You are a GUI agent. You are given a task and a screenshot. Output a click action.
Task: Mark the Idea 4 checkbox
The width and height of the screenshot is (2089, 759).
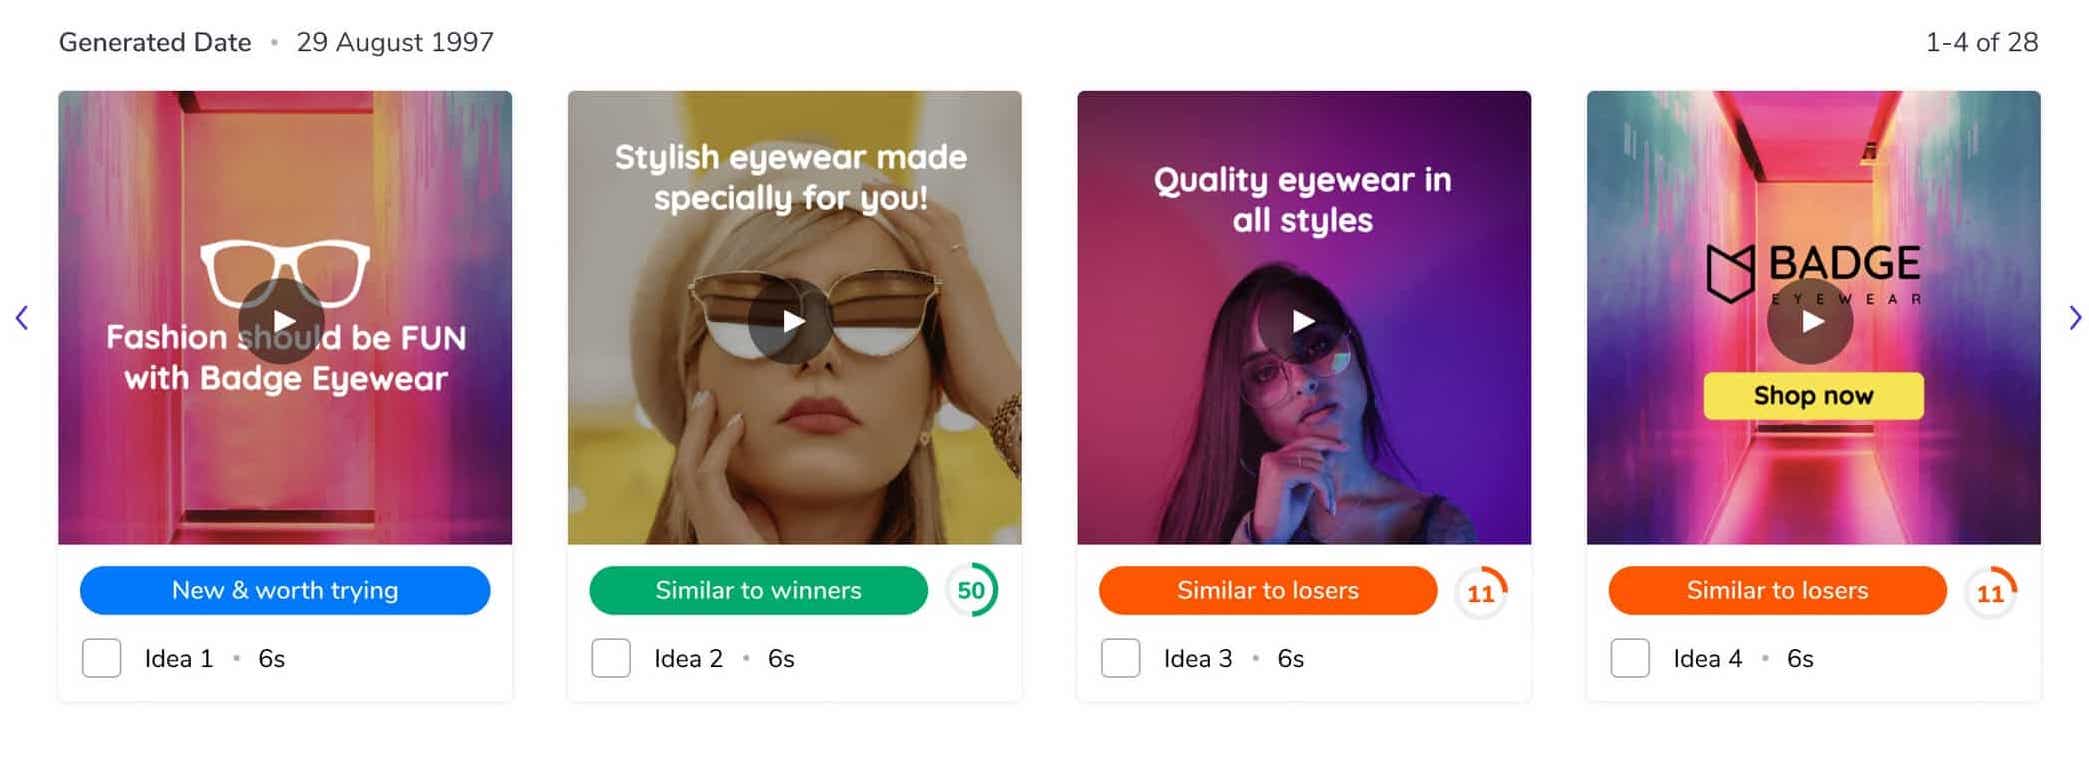pyautogui.click(x=1630, y=658)
